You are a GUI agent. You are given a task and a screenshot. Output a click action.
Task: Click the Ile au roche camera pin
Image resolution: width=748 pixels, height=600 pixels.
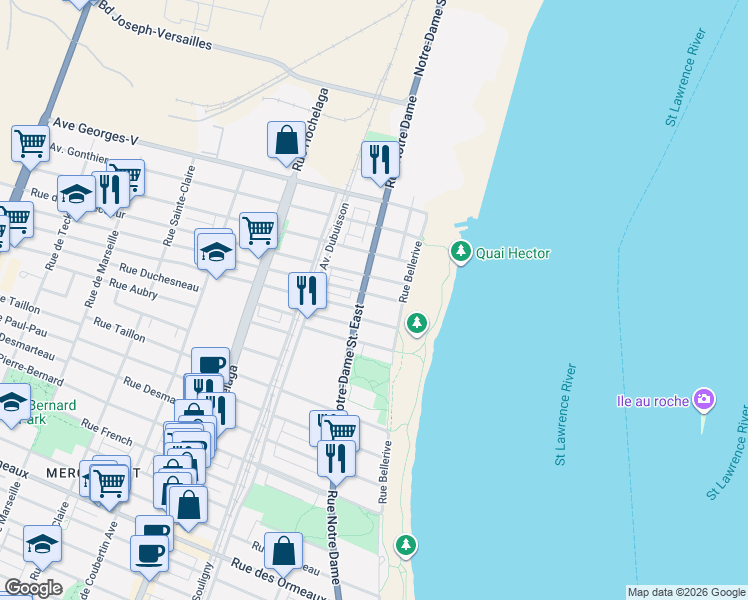[x=704, y=400]
